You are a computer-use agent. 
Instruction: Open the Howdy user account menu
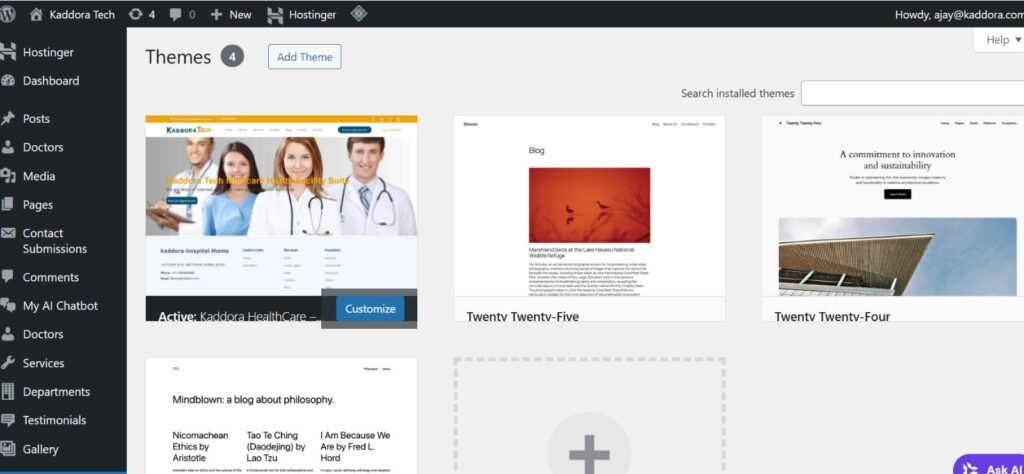click(957, 15)
